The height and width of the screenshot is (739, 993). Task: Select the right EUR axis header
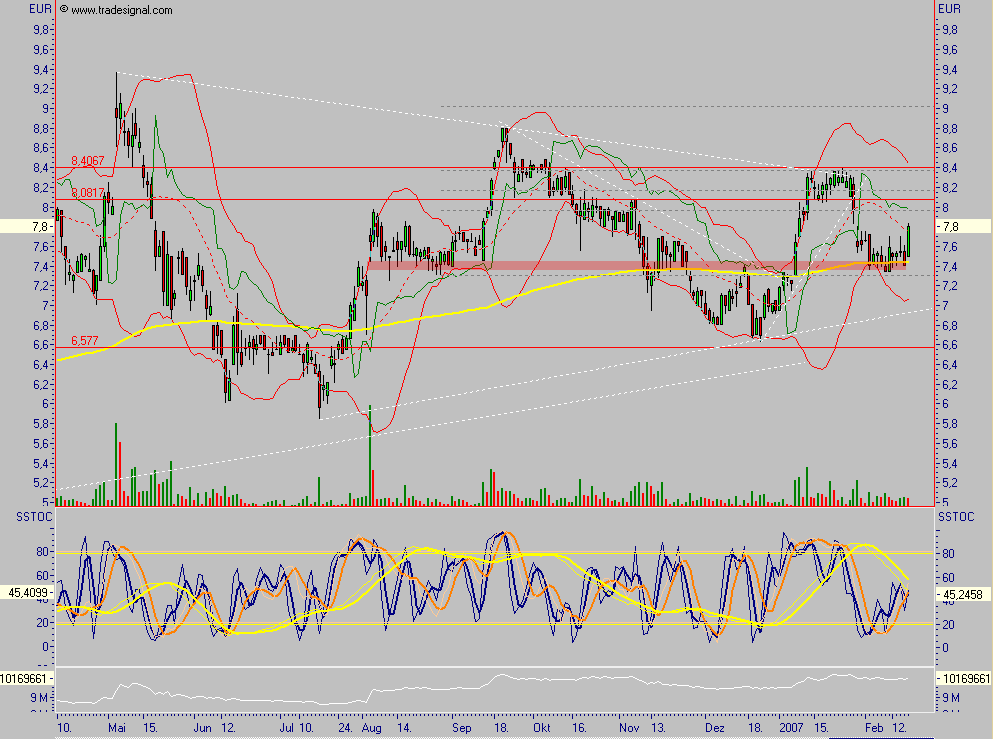click(x=949, y=9)
